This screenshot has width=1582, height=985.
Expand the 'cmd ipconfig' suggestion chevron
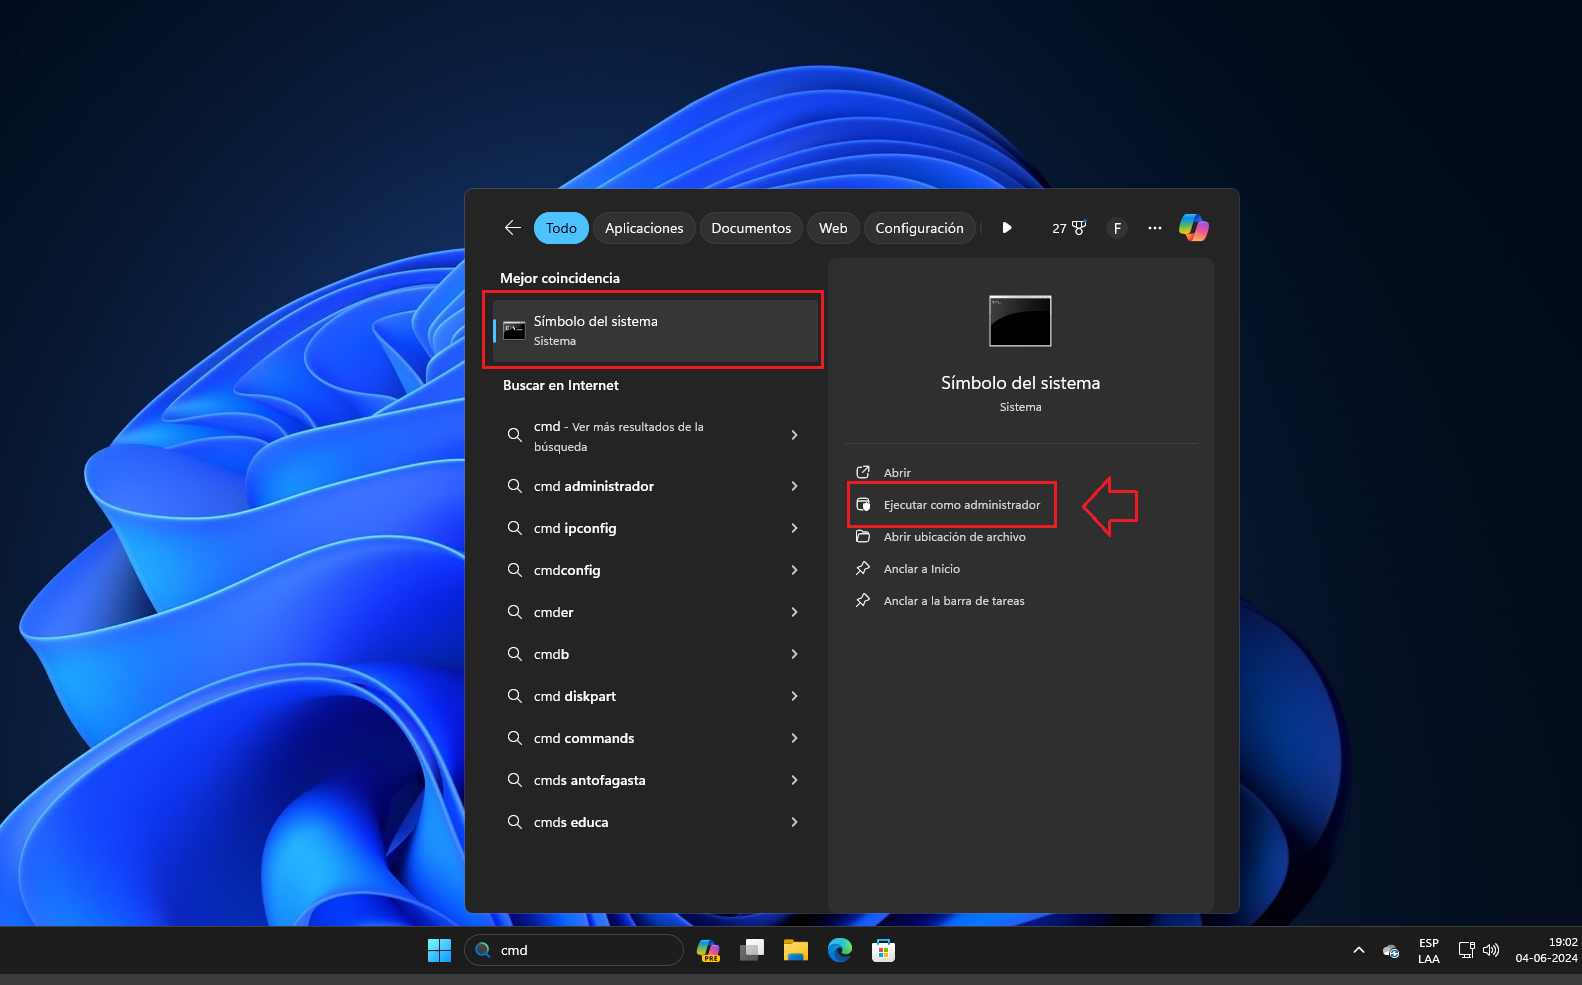coord(794,528)
